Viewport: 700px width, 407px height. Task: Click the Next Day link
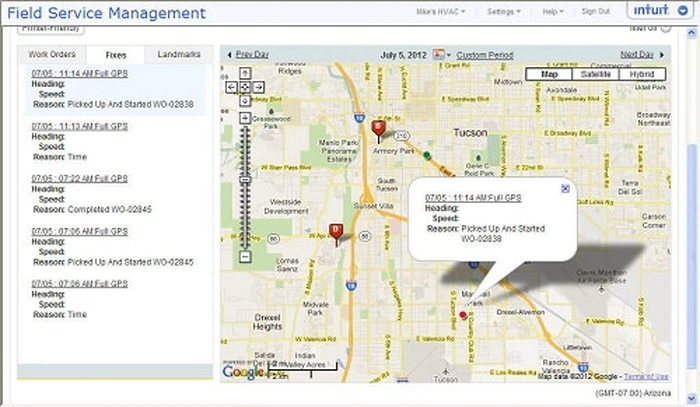637,54
